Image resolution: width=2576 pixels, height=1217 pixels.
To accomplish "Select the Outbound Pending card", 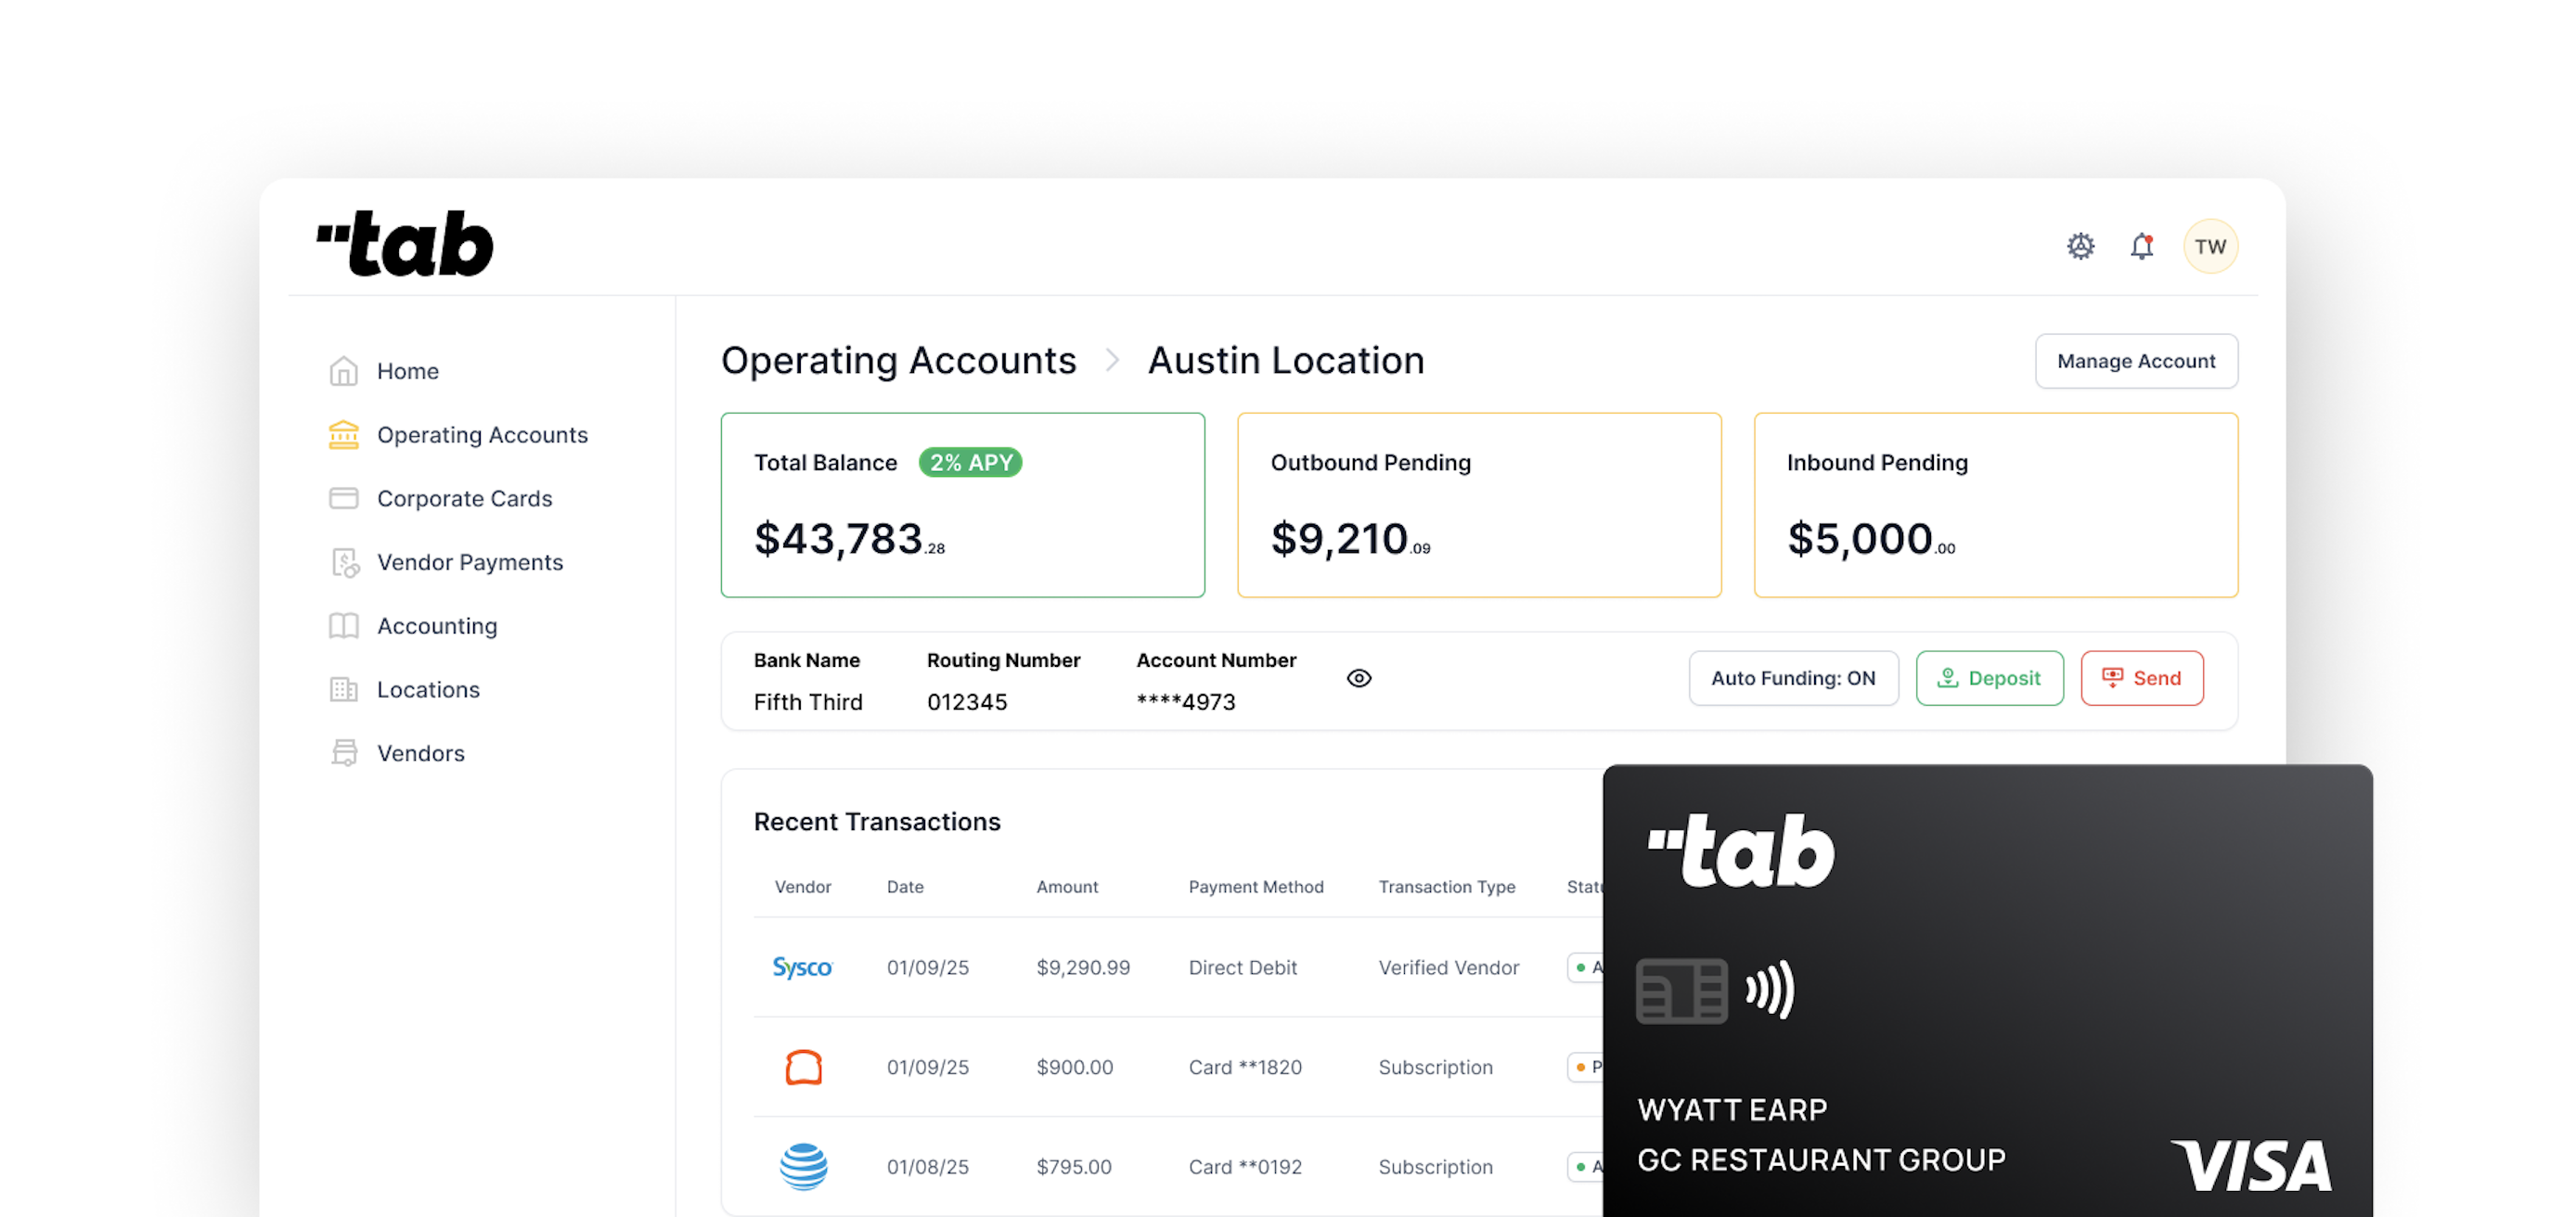I will pos(1479,505).
